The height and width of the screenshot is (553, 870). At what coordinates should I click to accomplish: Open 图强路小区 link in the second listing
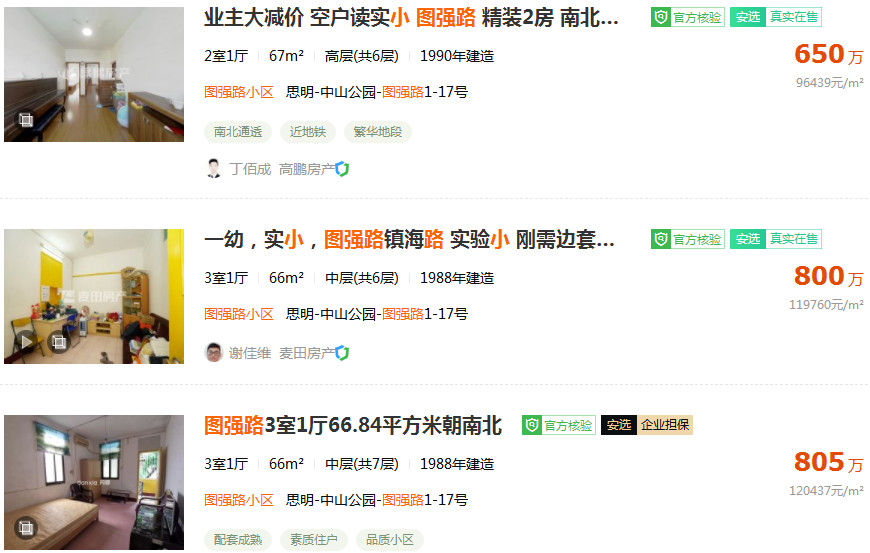239,314
